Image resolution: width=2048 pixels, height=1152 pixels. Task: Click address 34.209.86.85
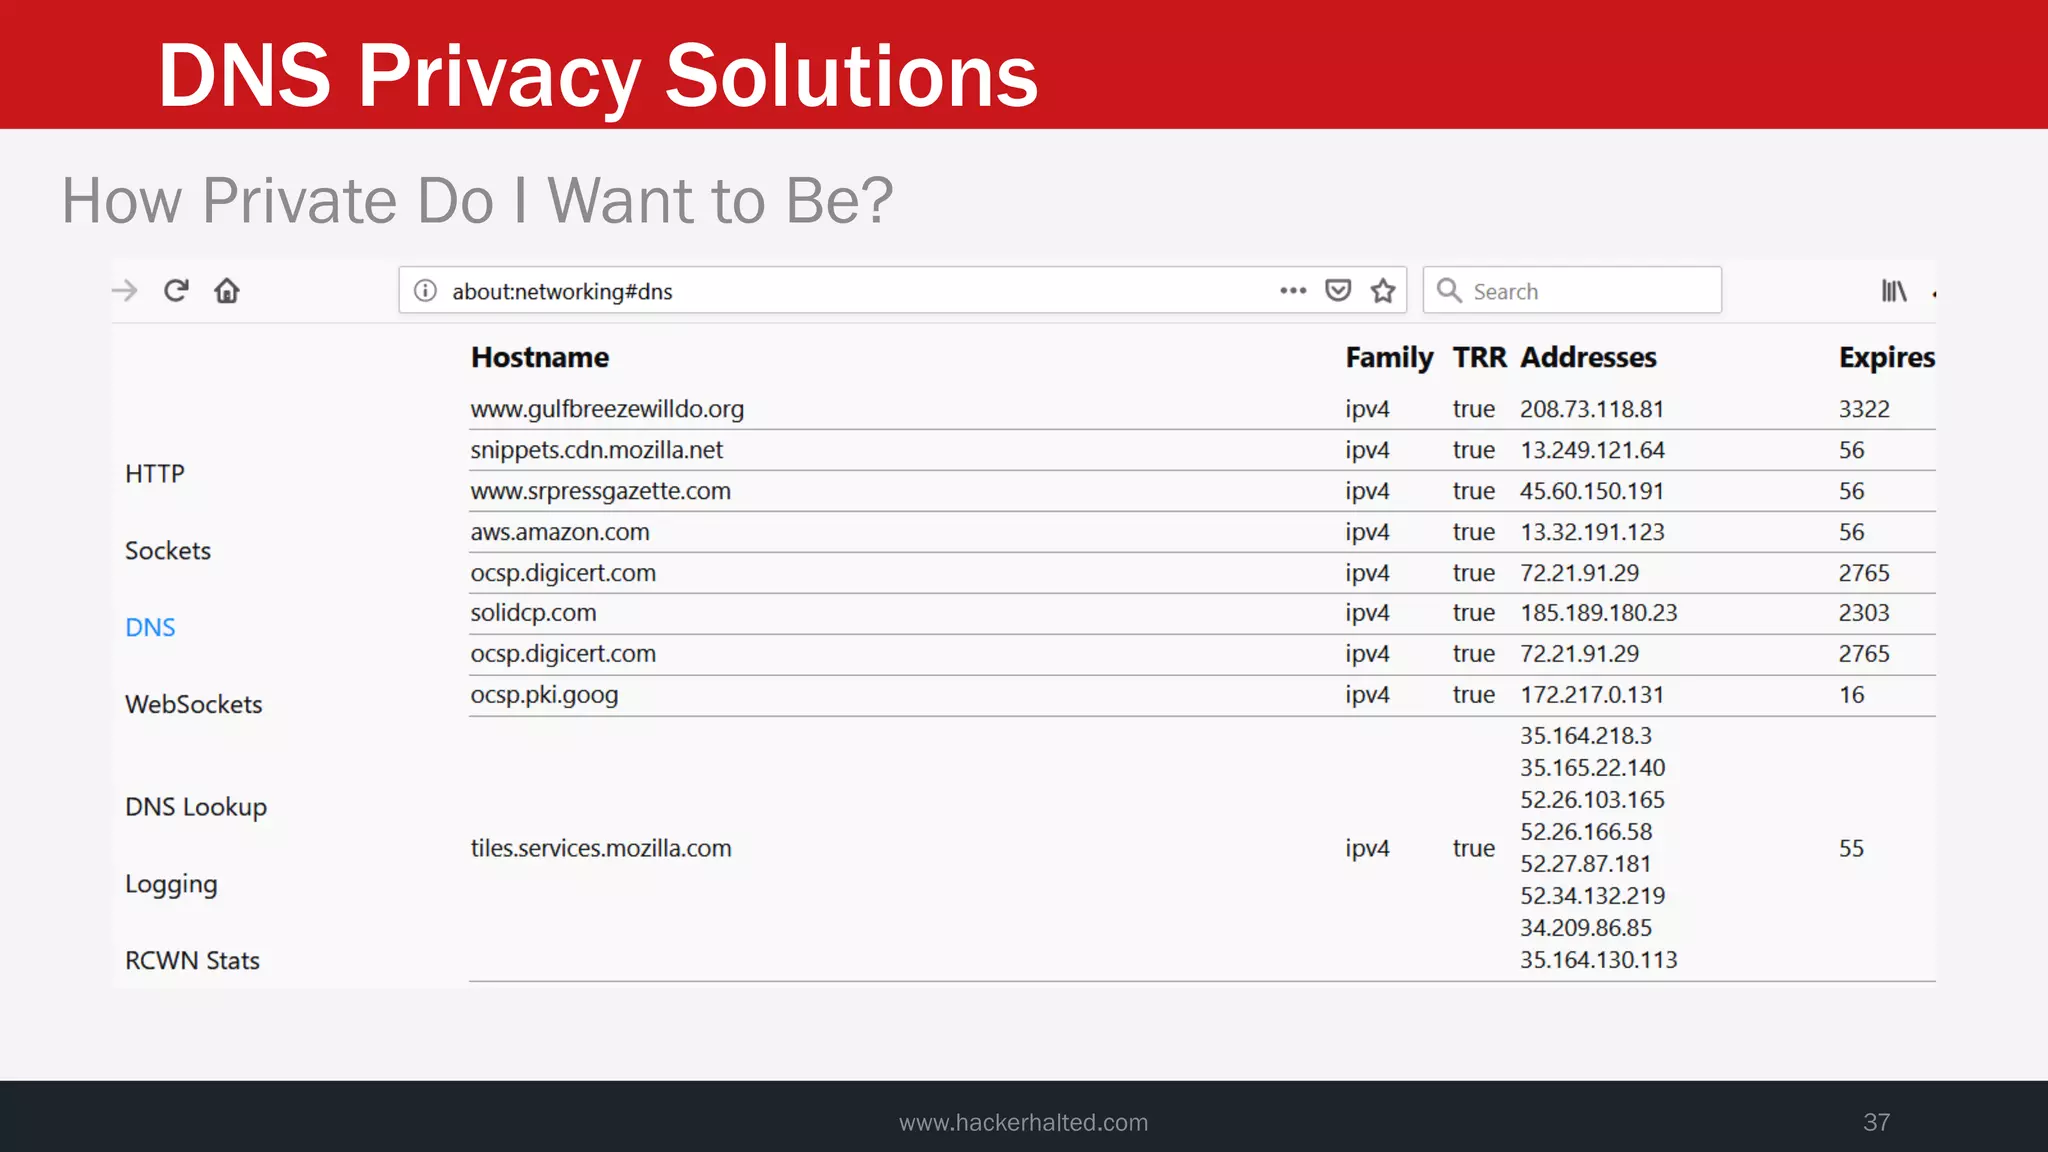[1586, 927]
